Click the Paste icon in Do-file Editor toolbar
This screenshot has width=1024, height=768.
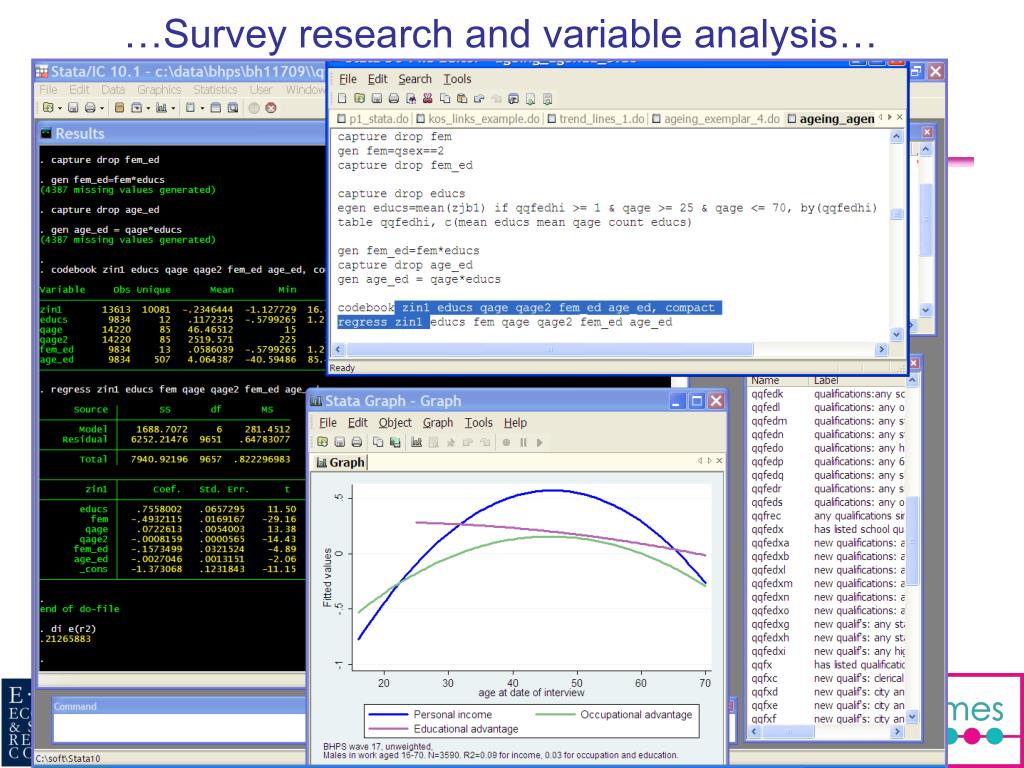(x=462, y=99)
